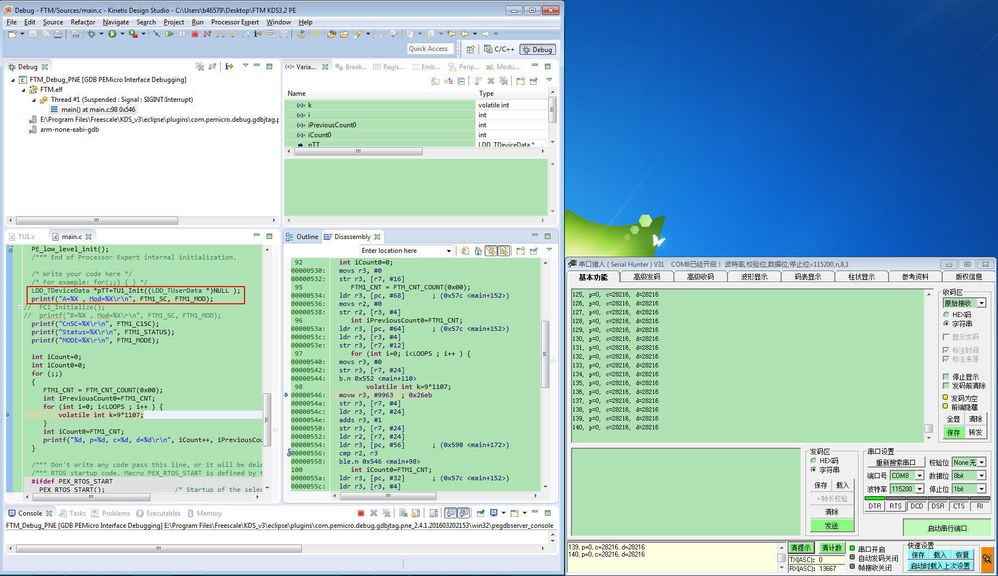998x576 pixels.
Task: Click 转发 button in receive area
Action: (975, 432)
